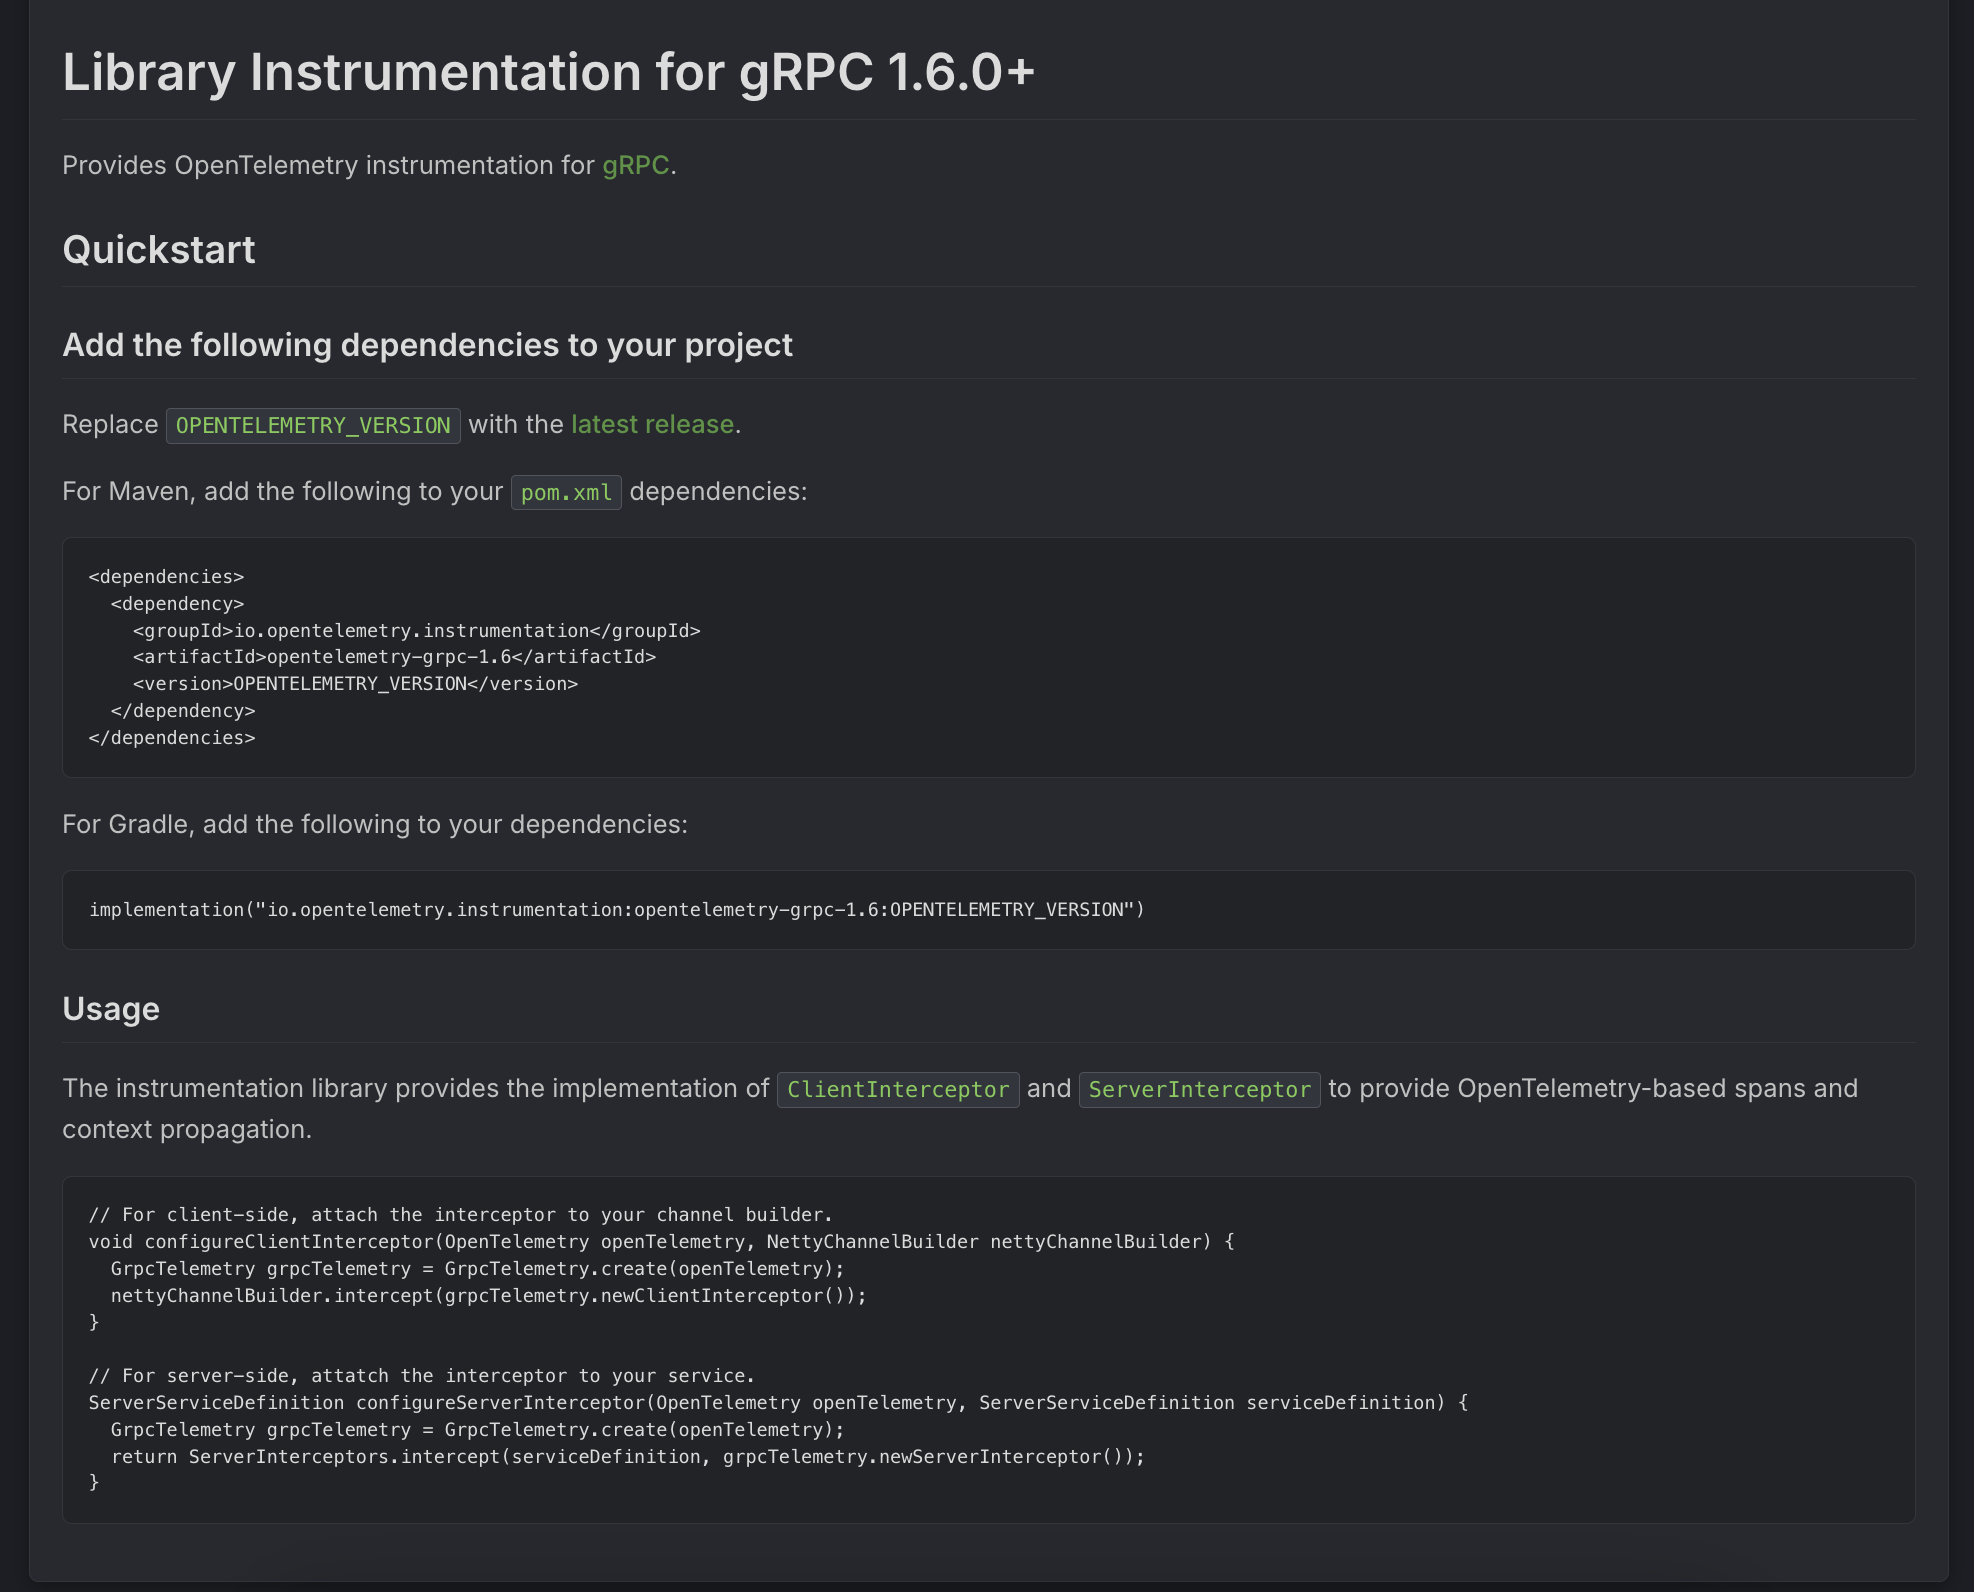Click the Add the following dependencies heading

(x=427, y=345)
